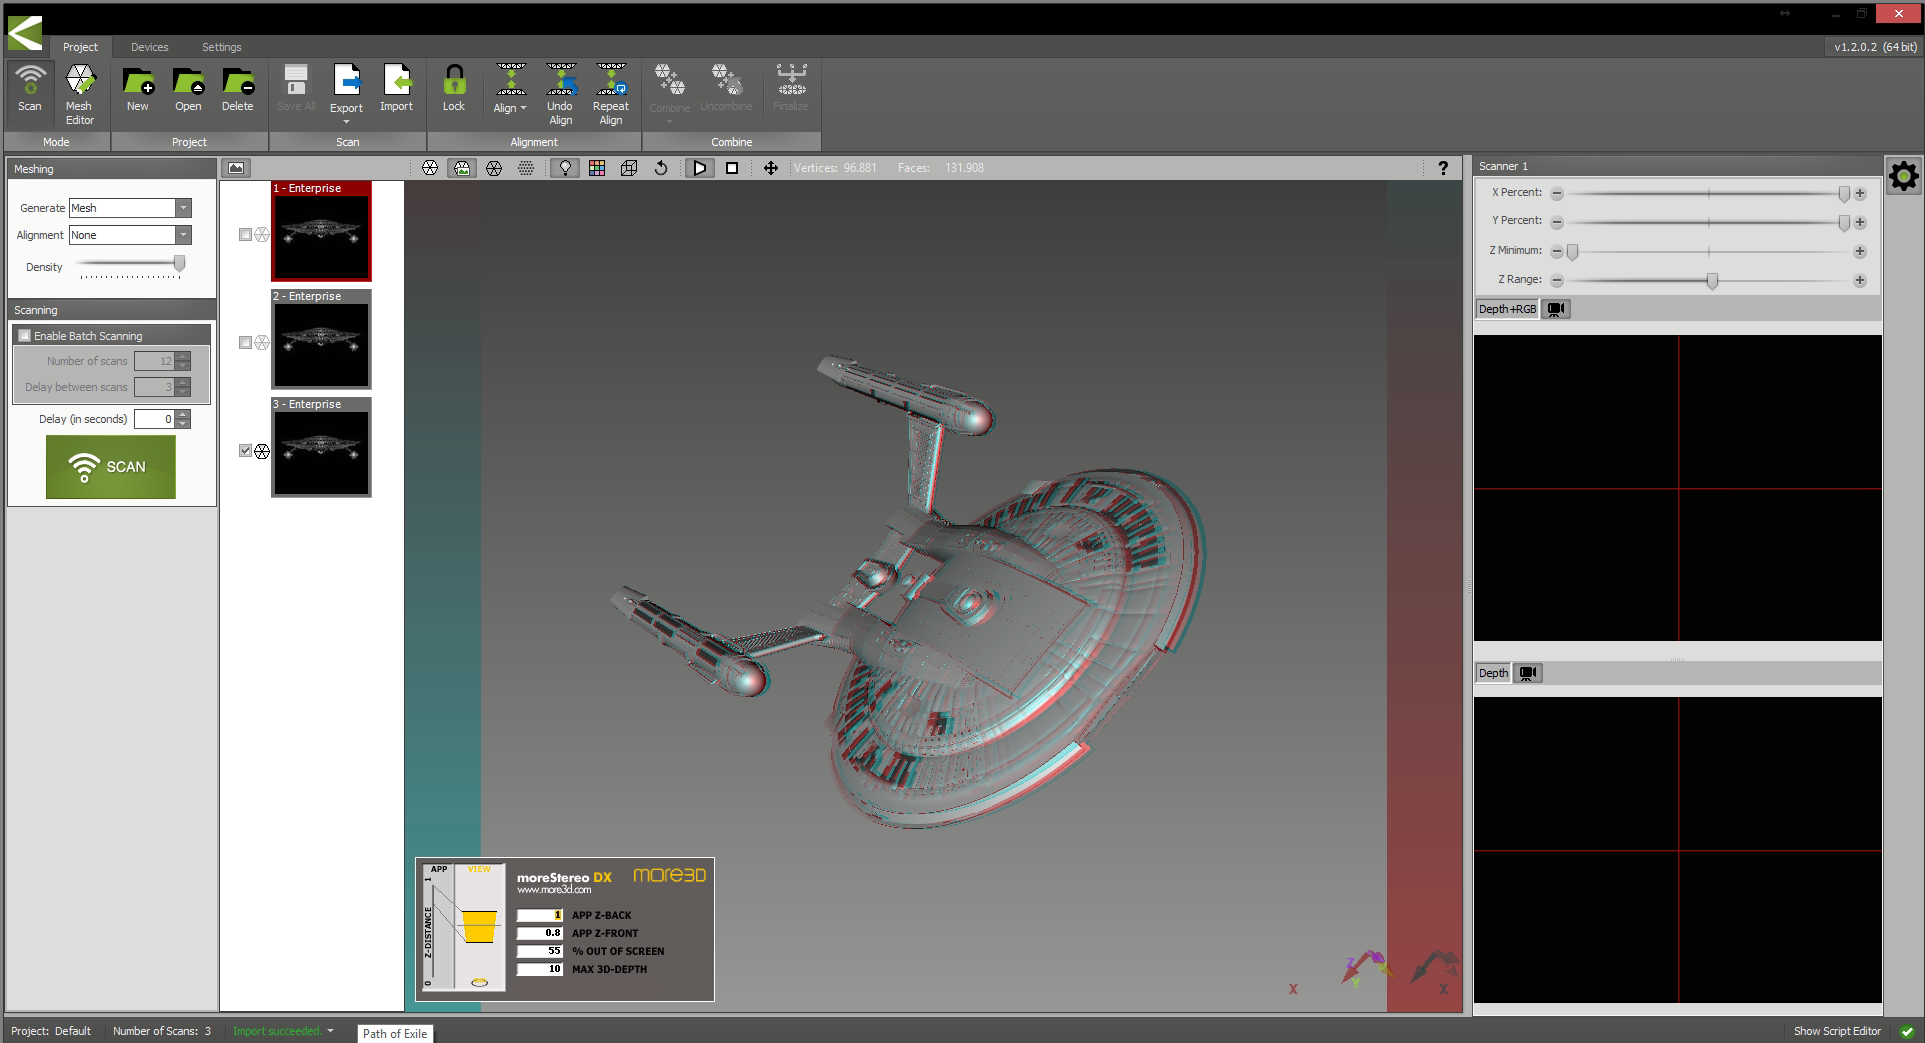
Task: Activate the move/pan tool
Action: coord(771,168)
